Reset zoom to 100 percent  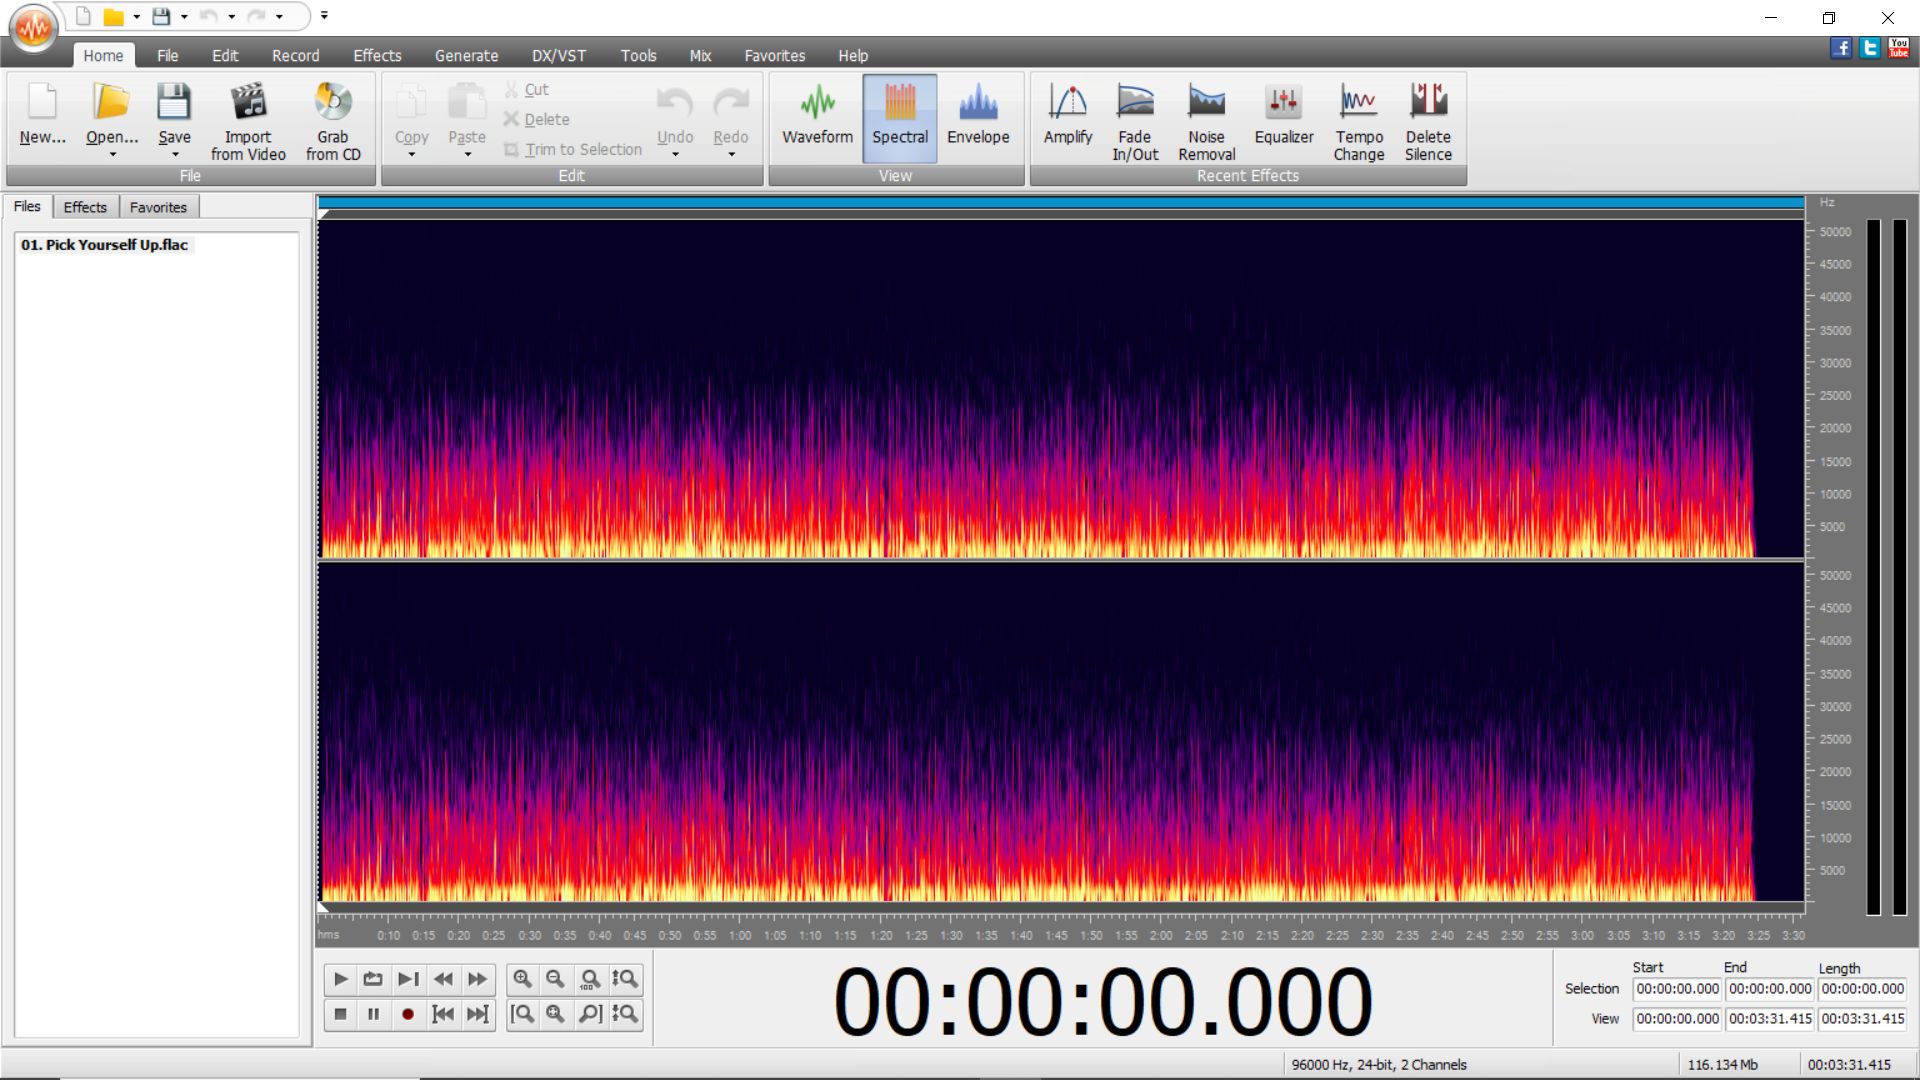pos(590,979)
